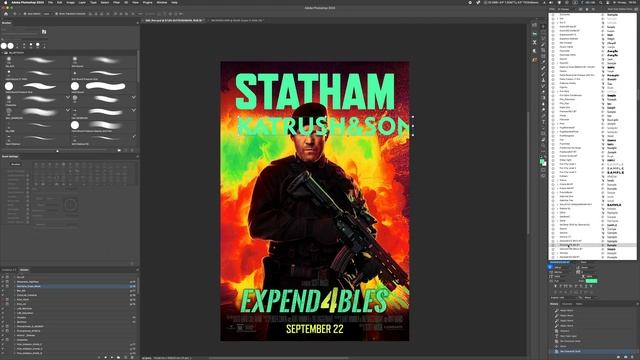Open the font family field in Character panel
The width and height of the screenshot is (640, 360).
point(564,262)
